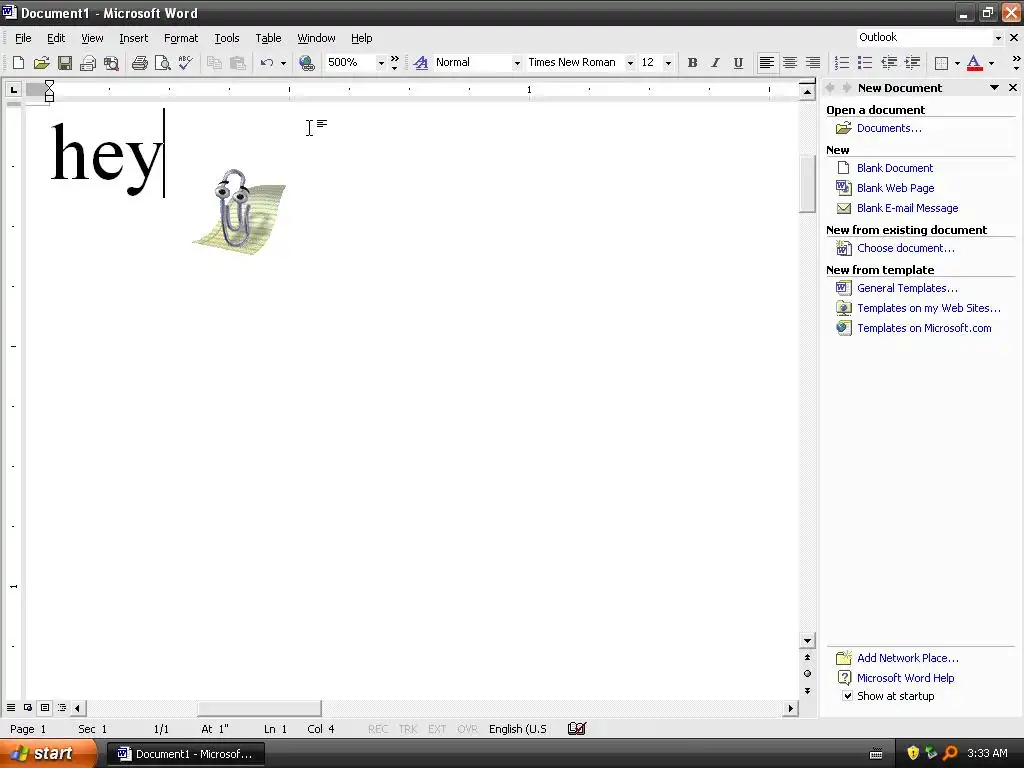
Task: Uncheck Show at startup checkbox
Action: [847, 696]
